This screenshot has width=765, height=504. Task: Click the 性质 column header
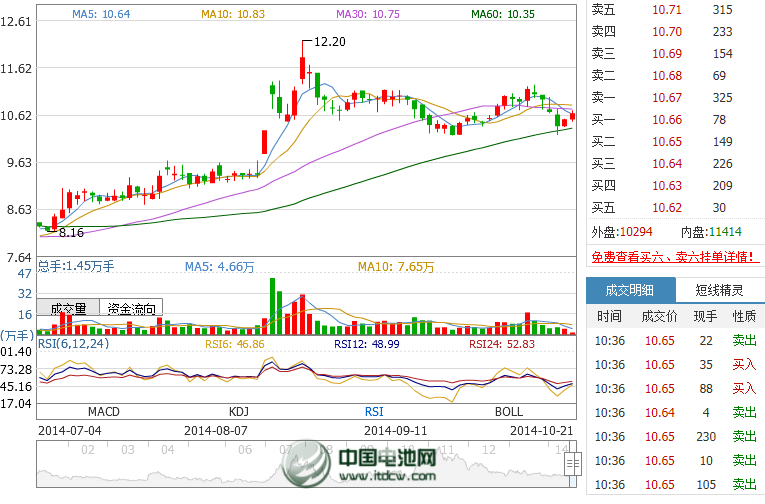[x=743, y=316]
